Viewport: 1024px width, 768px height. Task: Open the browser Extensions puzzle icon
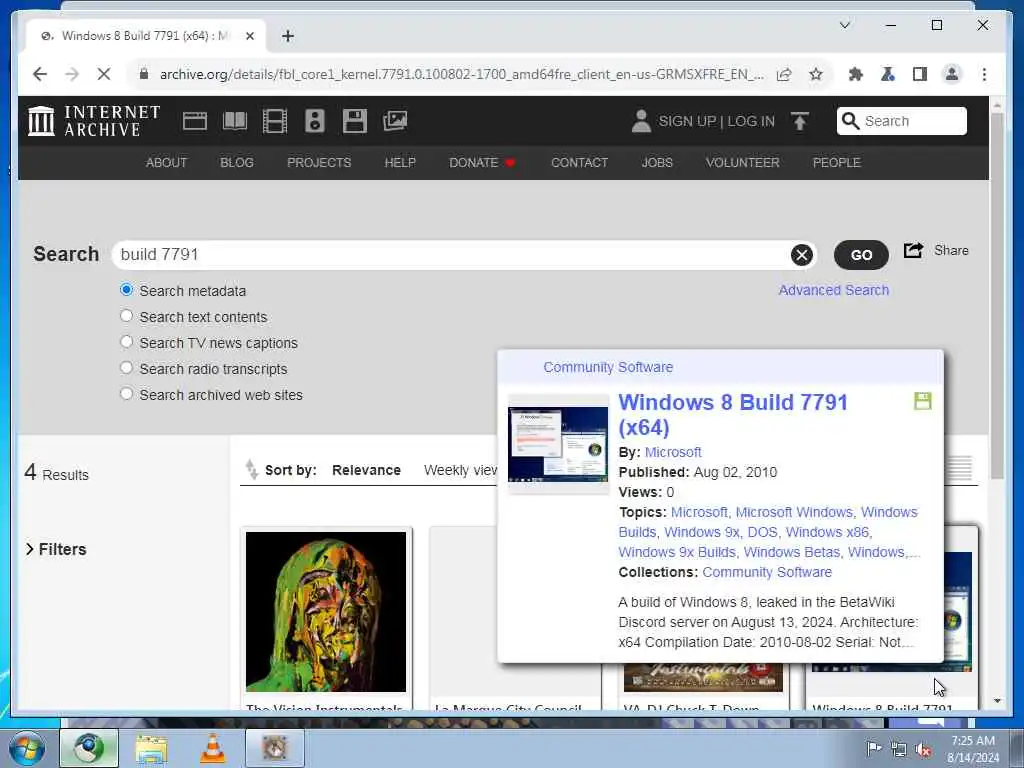[856, 74]
